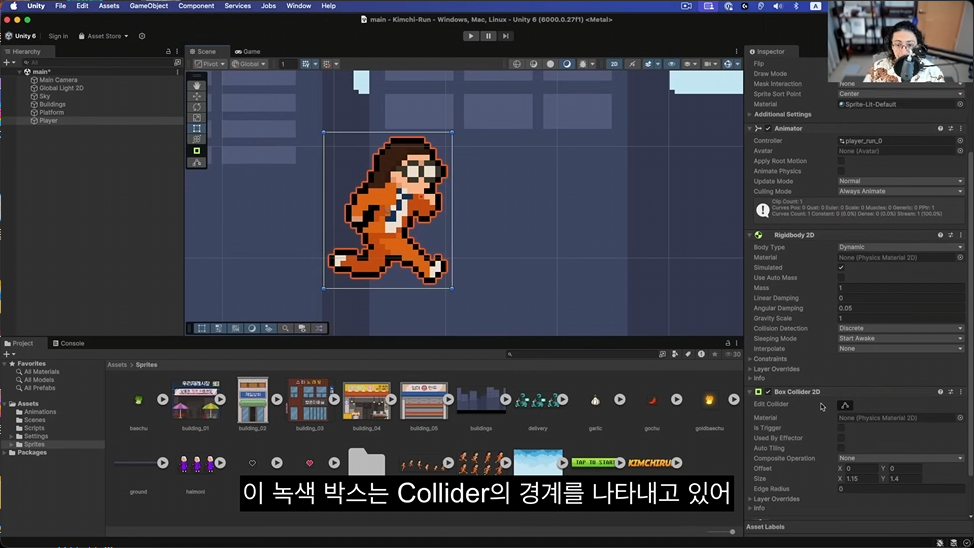Click the Edit Collider button

pyautogui.click(x=845, y=405)
